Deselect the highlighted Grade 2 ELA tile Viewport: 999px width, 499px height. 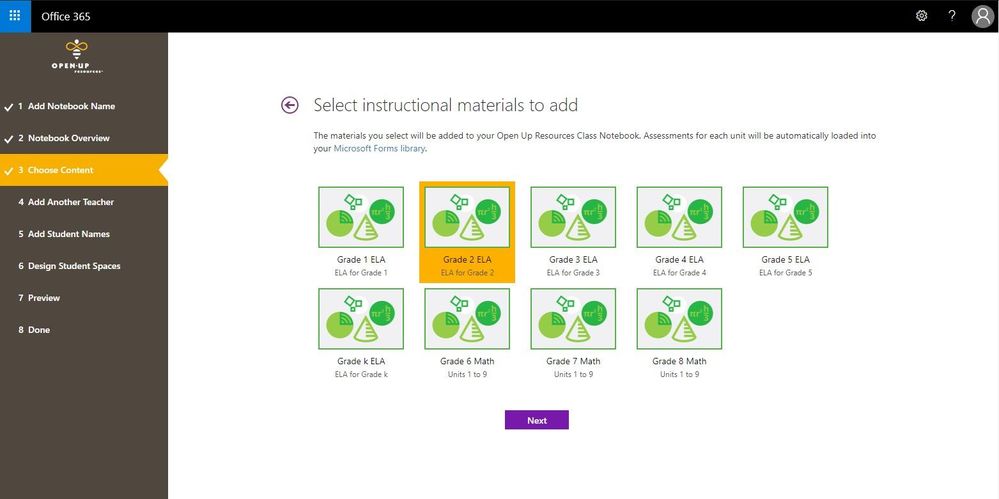click(x=467, y=217)
